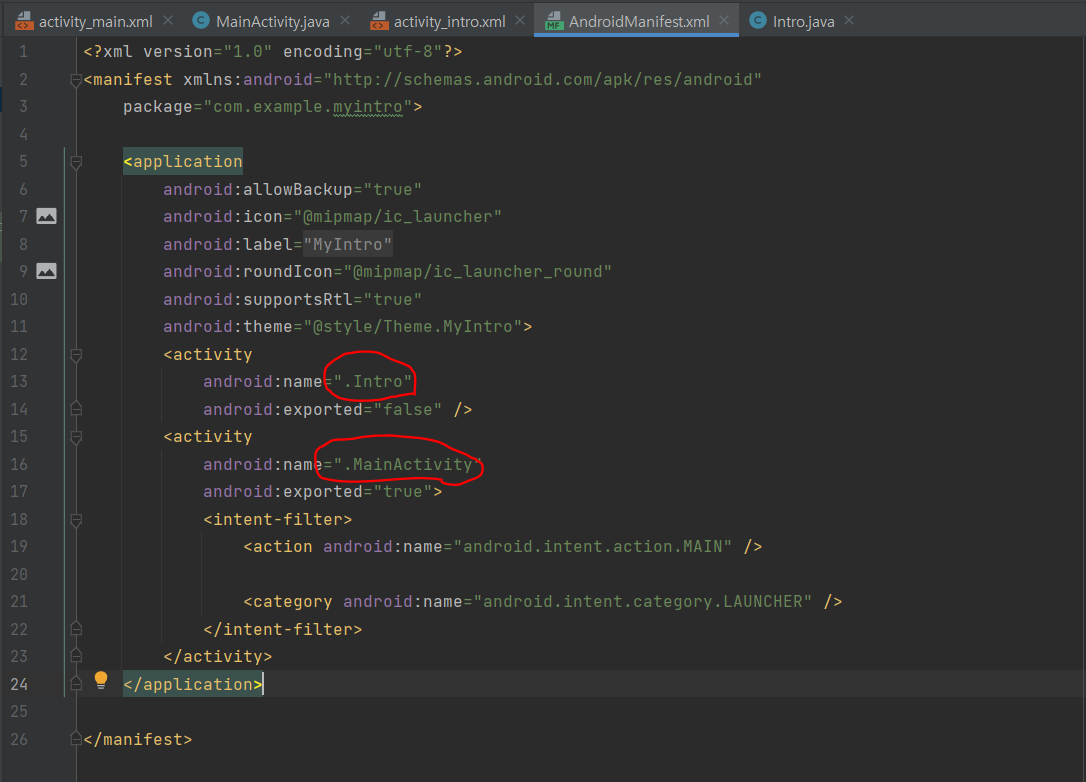Switch to the Intro.java tab
The height and width of the screenshot is (782, 1086).
[x=803, y=21]
